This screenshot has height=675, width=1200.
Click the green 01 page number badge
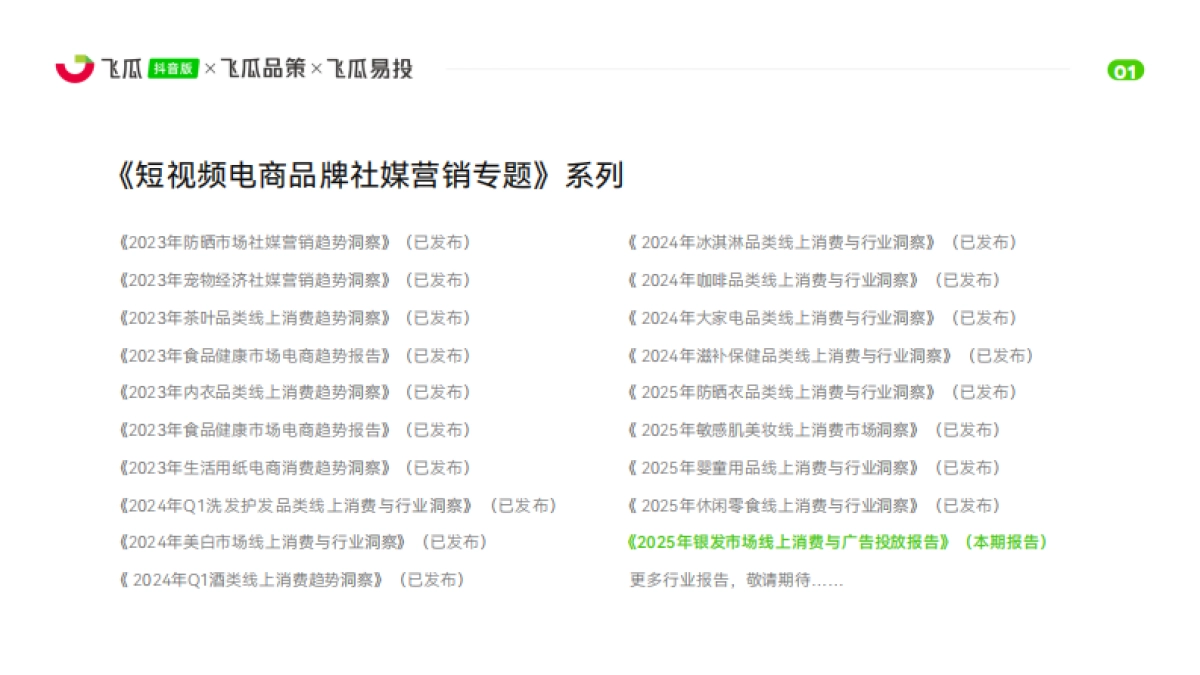(x=1124, y=71)
